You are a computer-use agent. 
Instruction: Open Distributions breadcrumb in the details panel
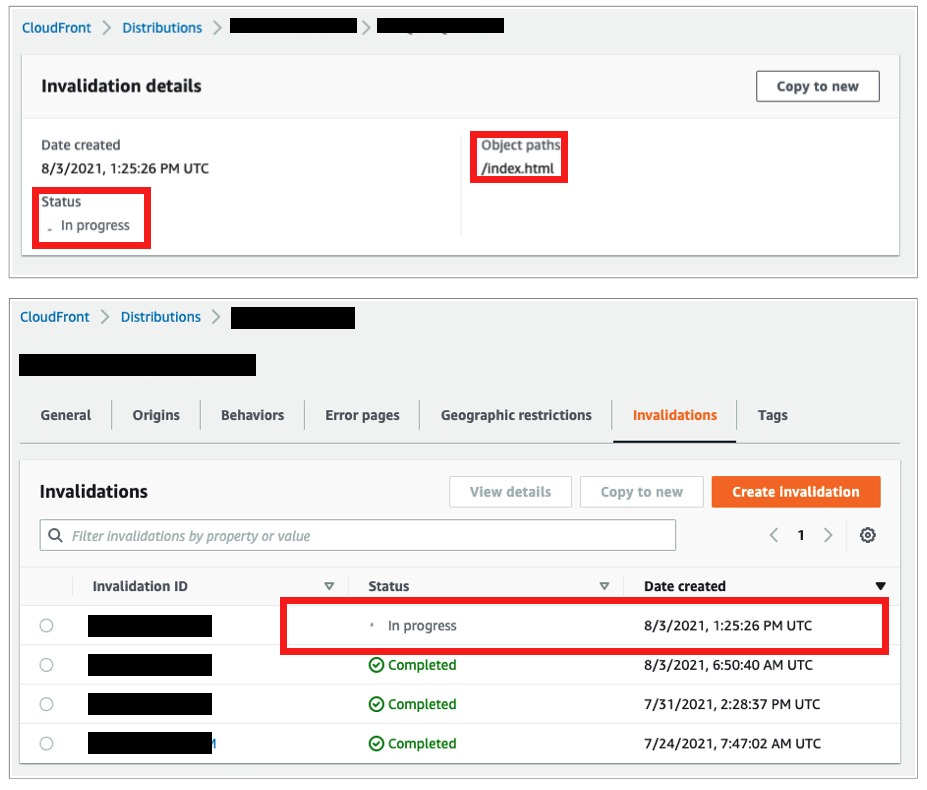(x=162, y=28)
